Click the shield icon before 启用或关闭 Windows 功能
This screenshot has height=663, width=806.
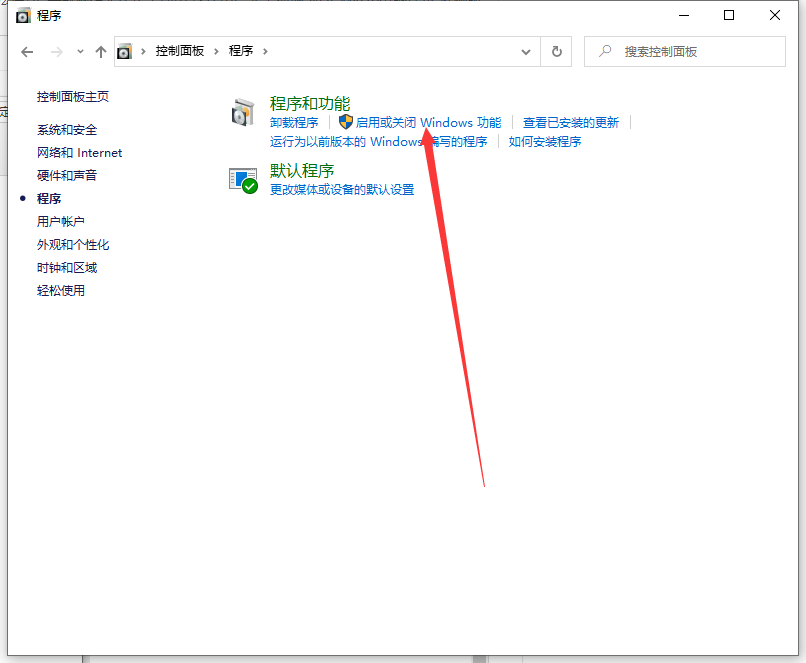(346, 122)
